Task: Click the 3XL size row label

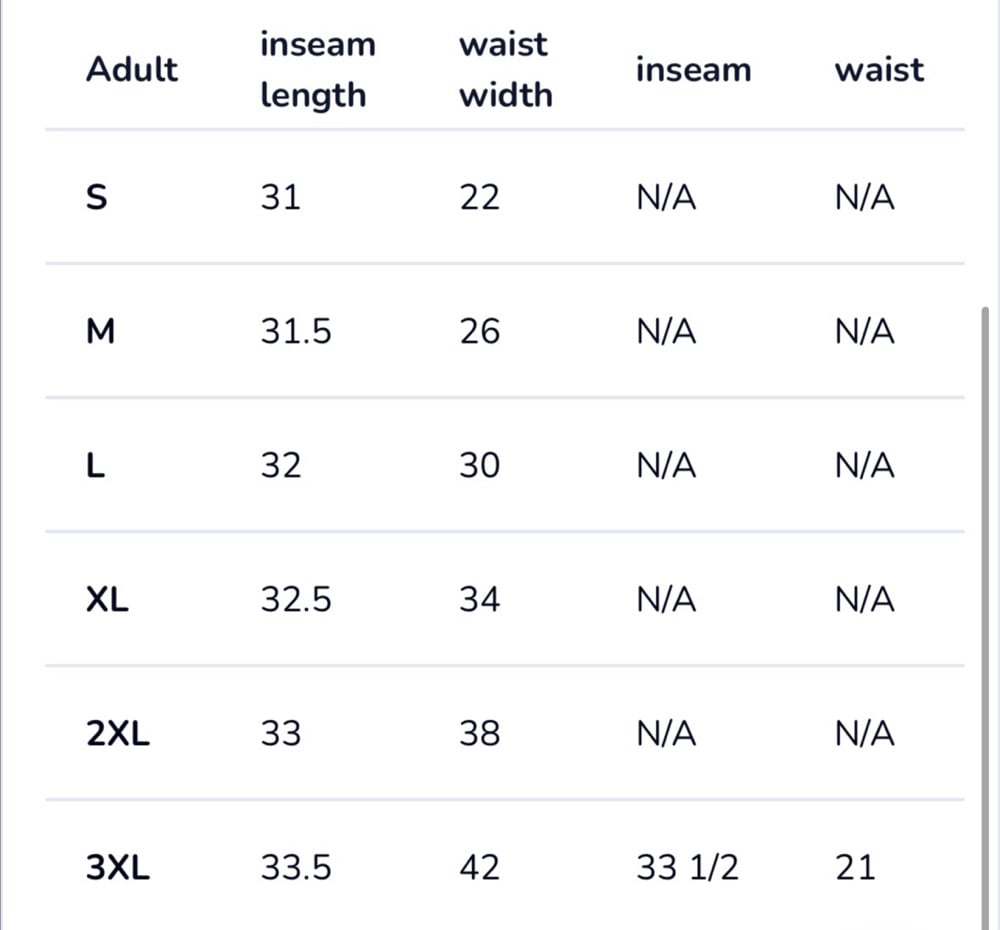Action: click(x=118, y=867)
